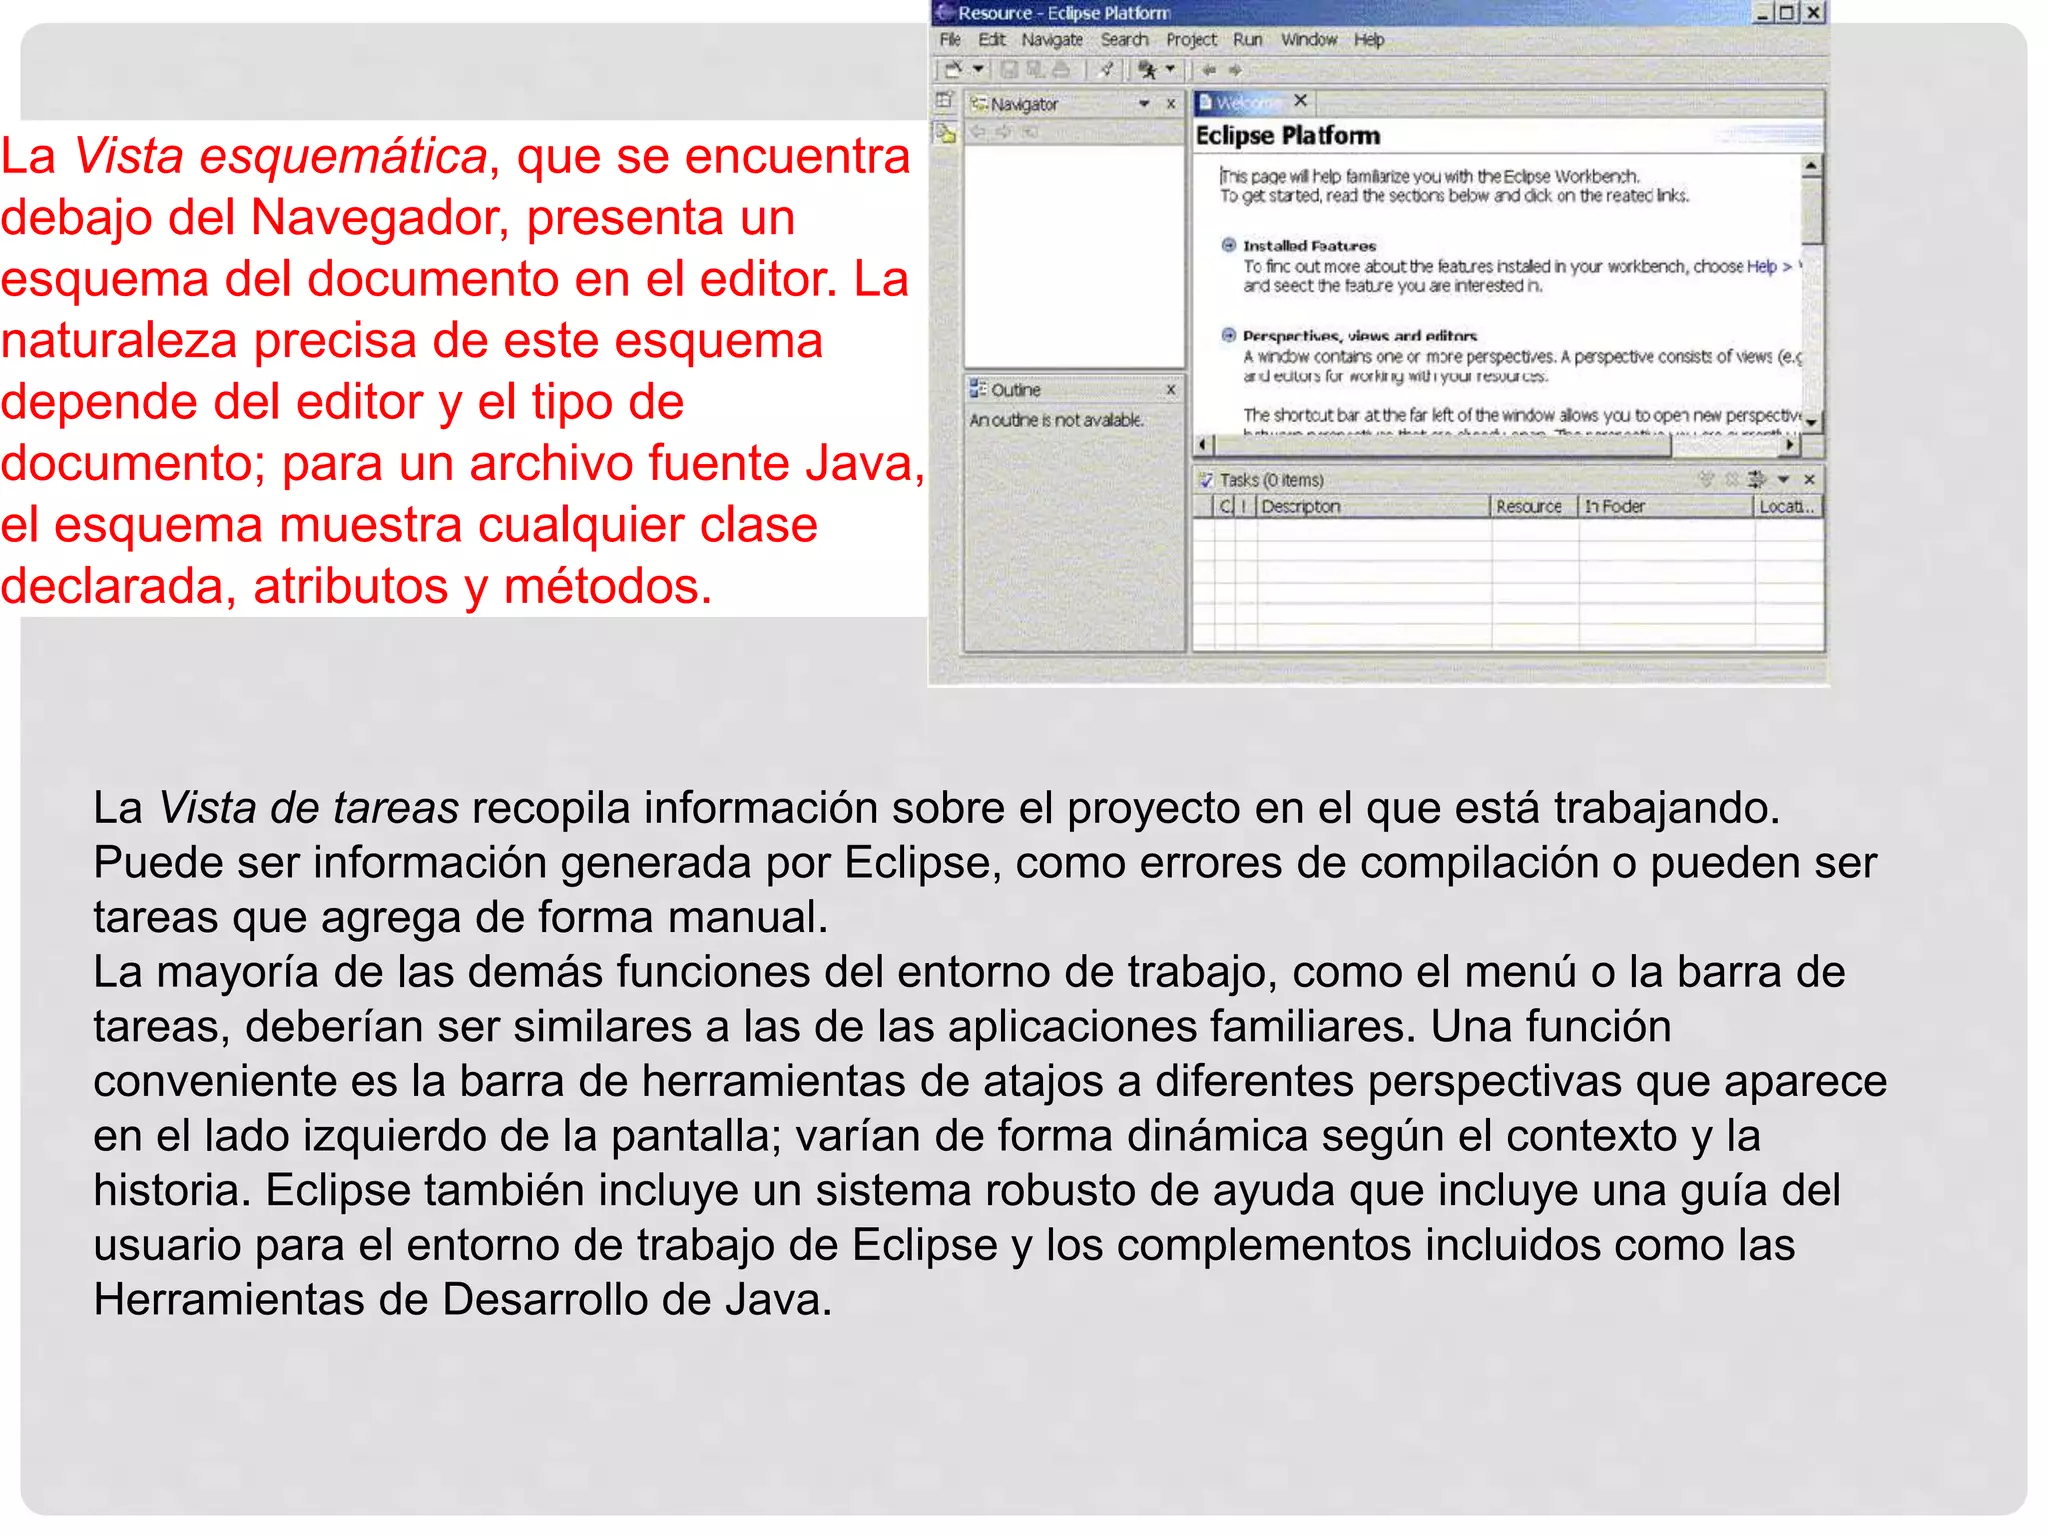Expand the New wizard dropdown arrow
This screenshot has height=1536, width=2048.
tap(979, 70)
